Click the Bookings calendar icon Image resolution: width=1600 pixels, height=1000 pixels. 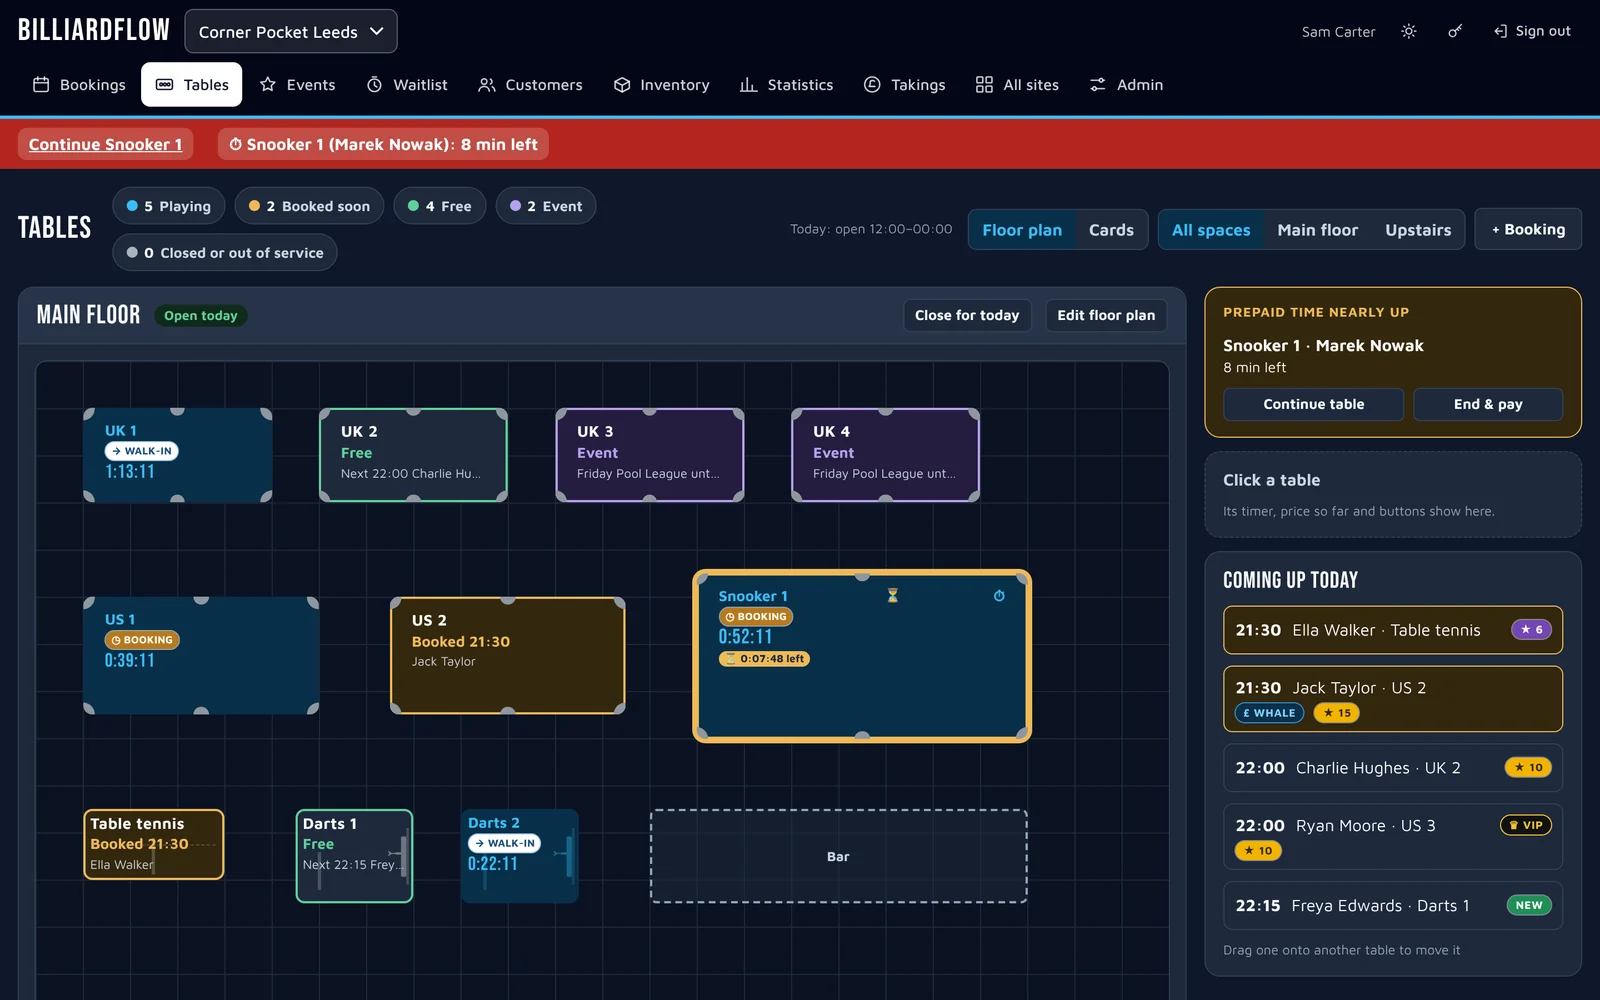(41, 85)
